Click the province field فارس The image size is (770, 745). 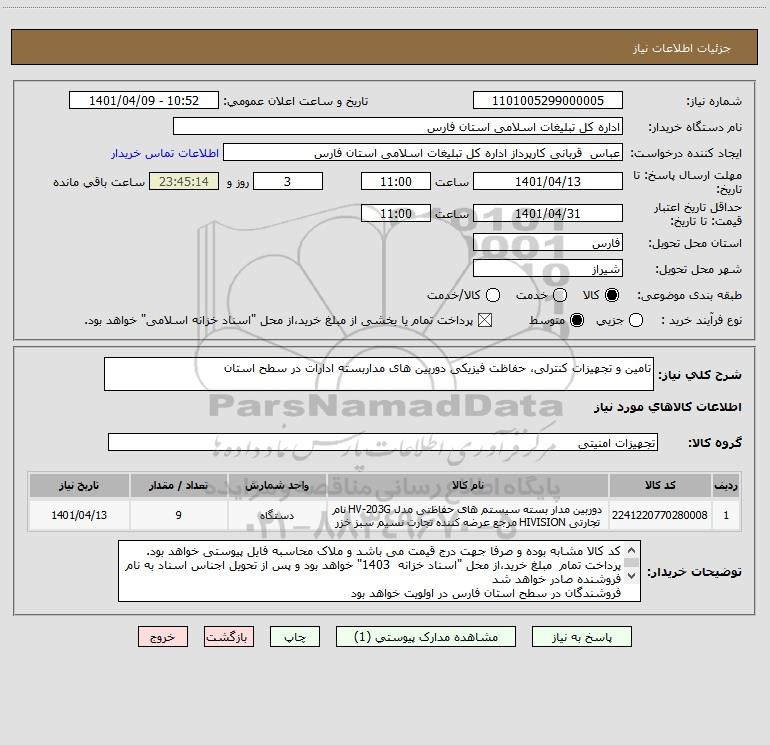click(x=548, y=243)
